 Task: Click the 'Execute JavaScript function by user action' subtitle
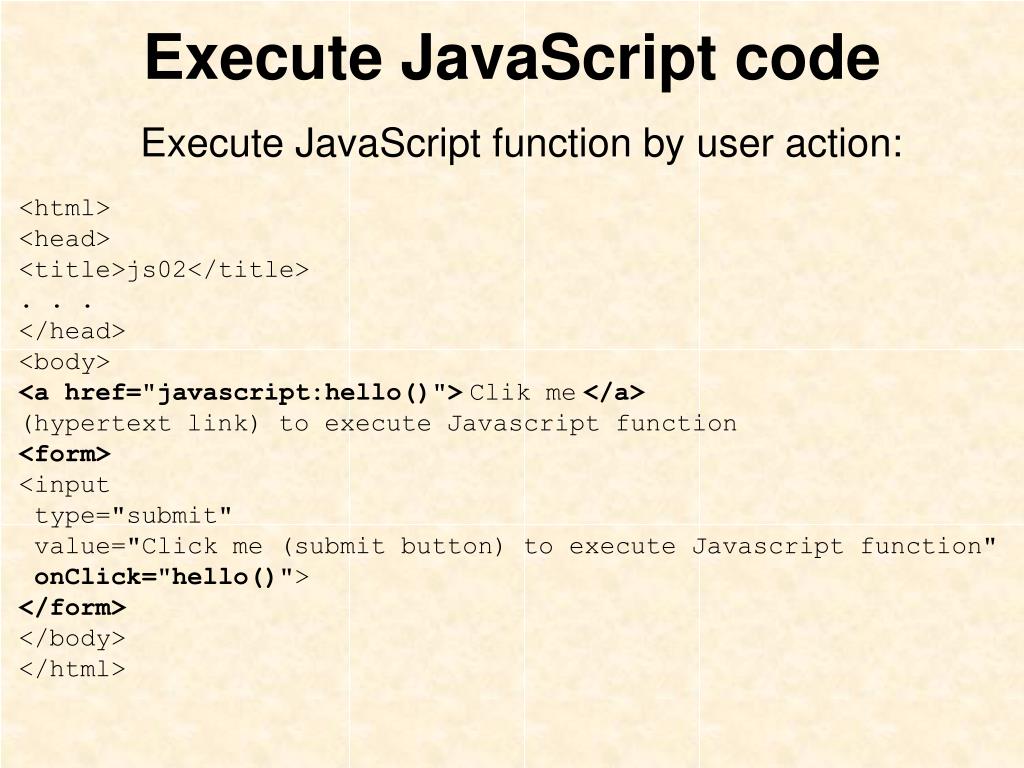point(521,143)
